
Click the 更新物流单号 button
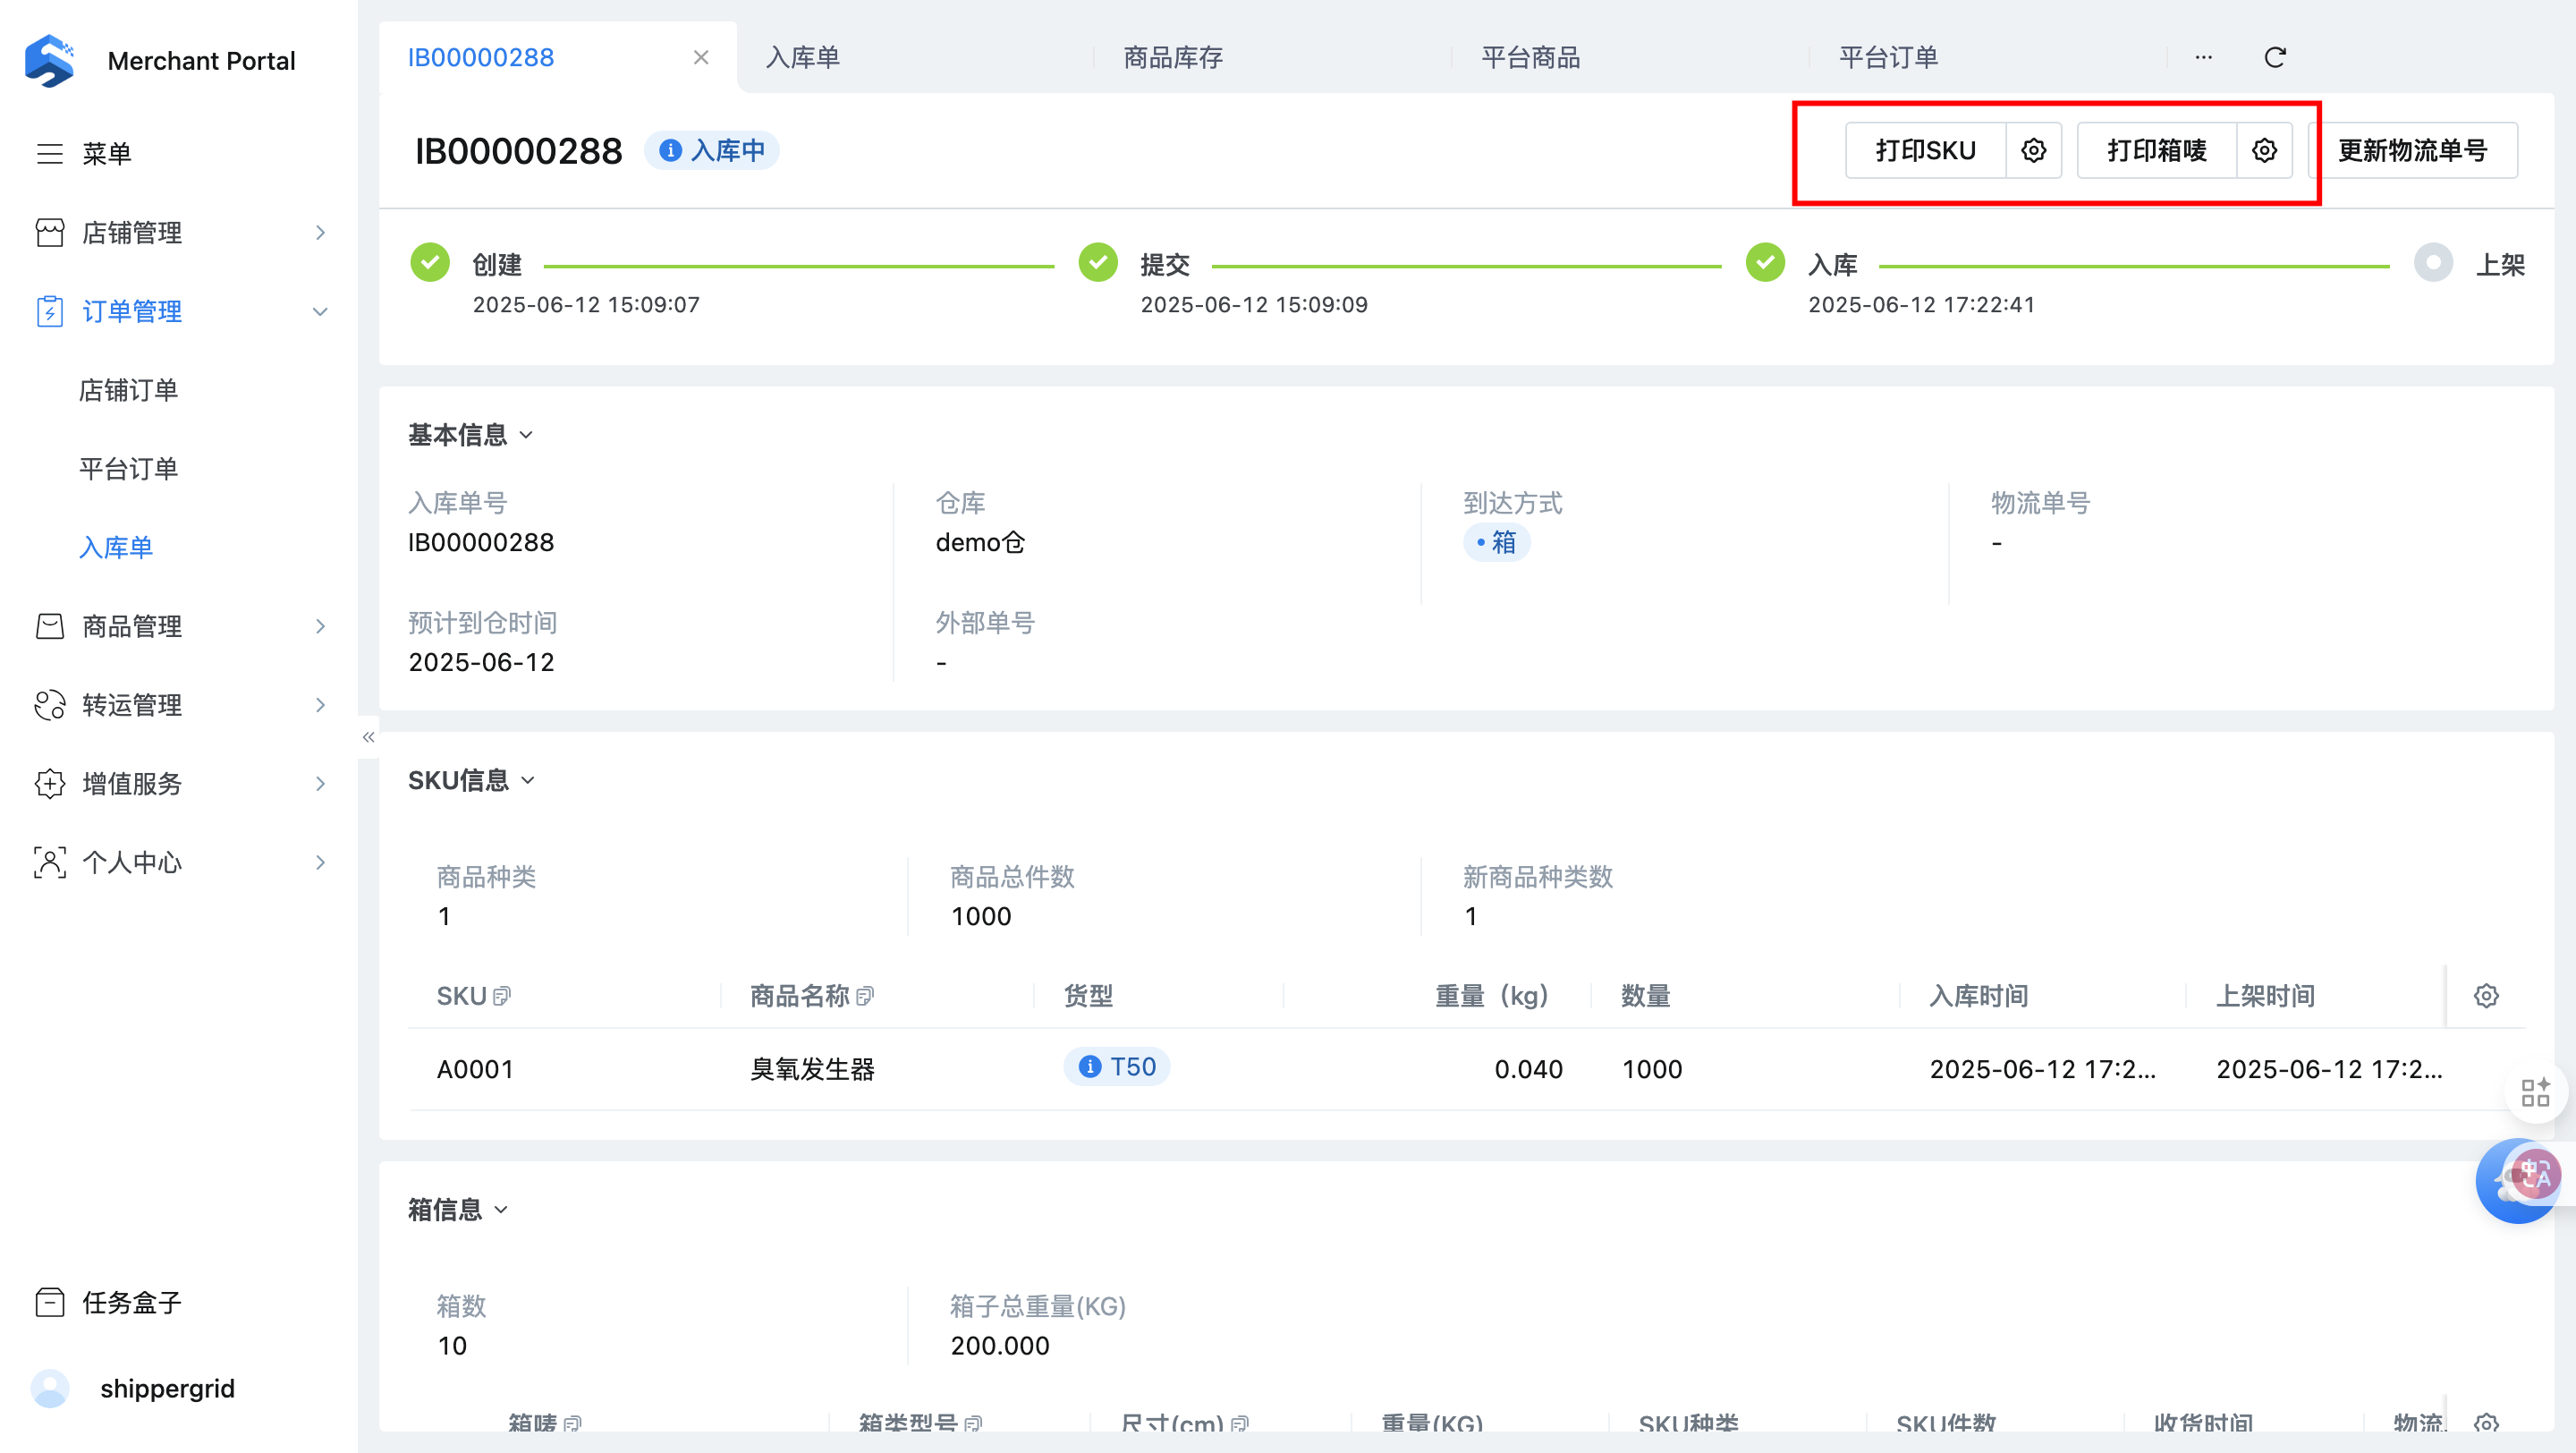click(x=2412, y=150)
